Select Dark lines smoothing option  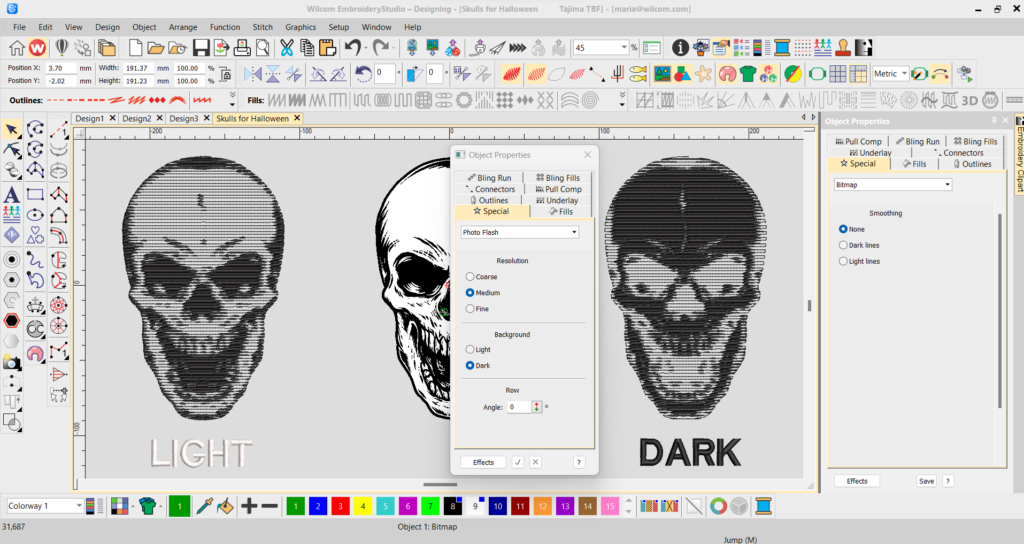(x=843, y=245)
